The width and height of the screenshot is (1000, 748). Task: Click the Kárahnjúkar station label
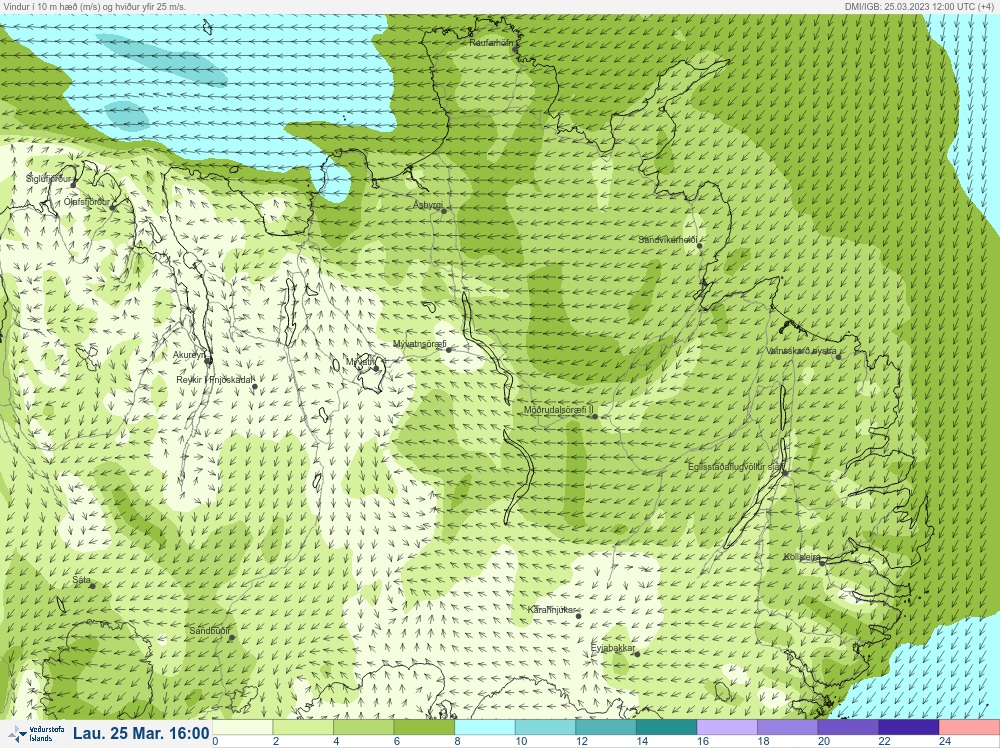552,610
